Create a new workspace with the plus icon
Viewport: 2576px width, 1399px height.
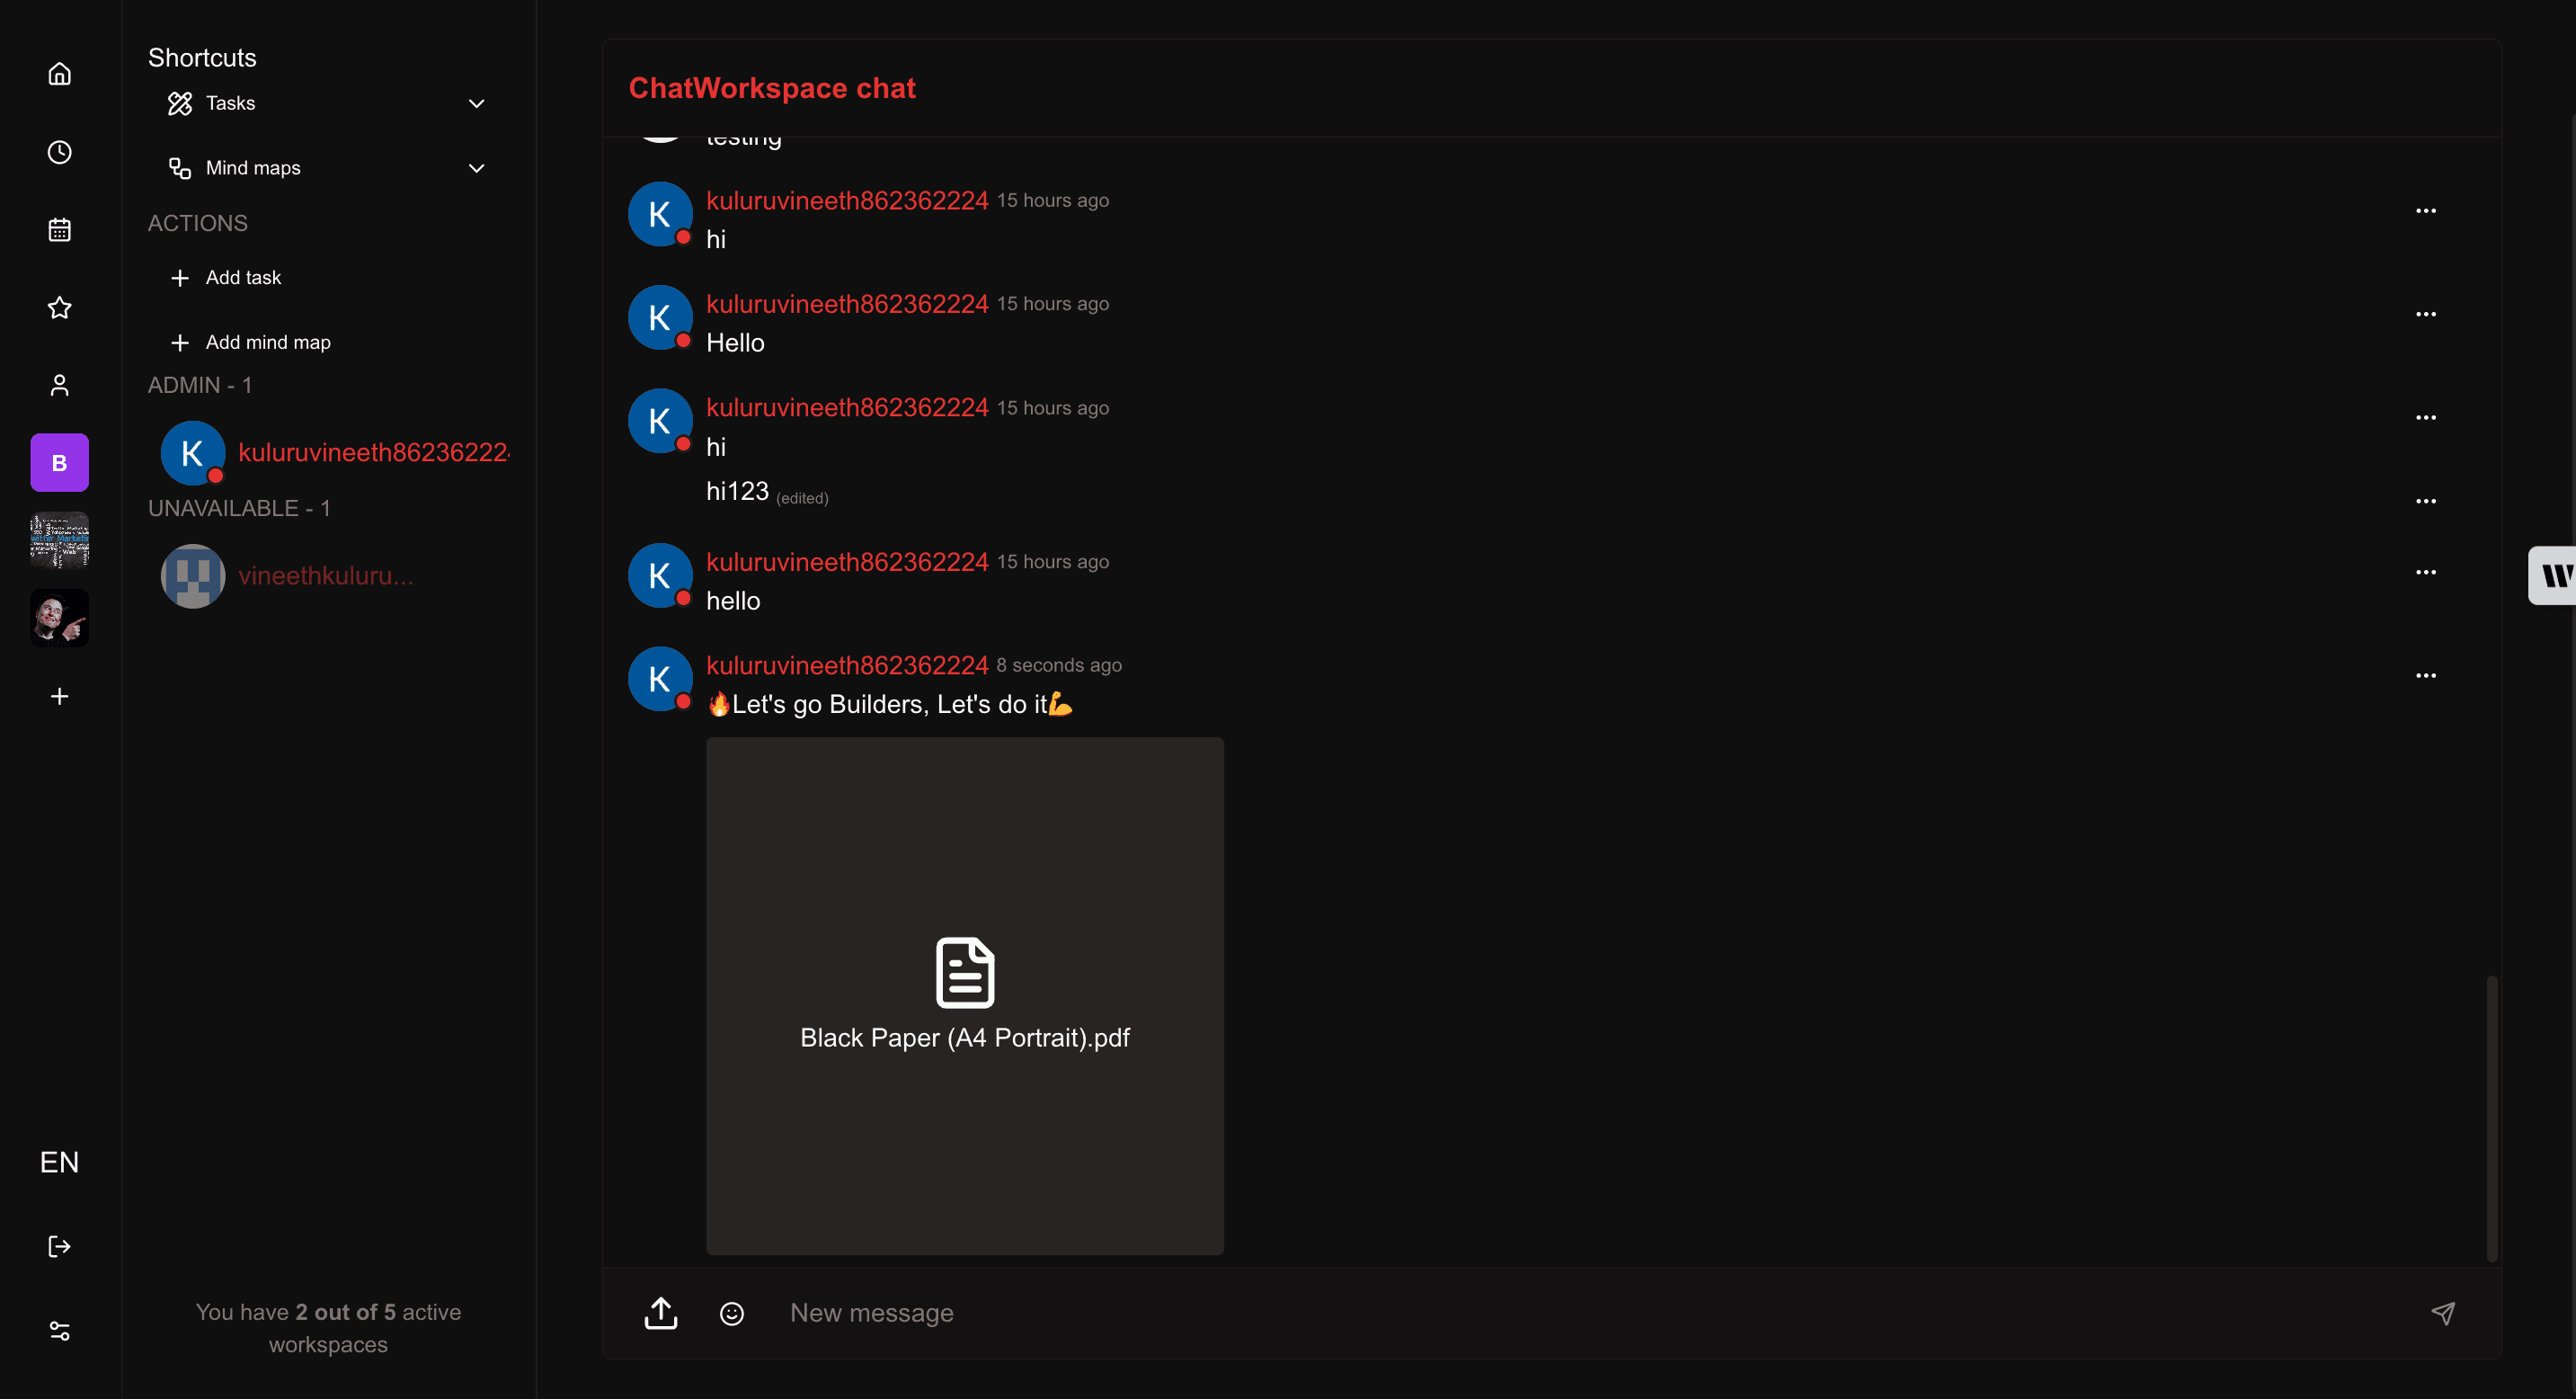click(59, 696)
